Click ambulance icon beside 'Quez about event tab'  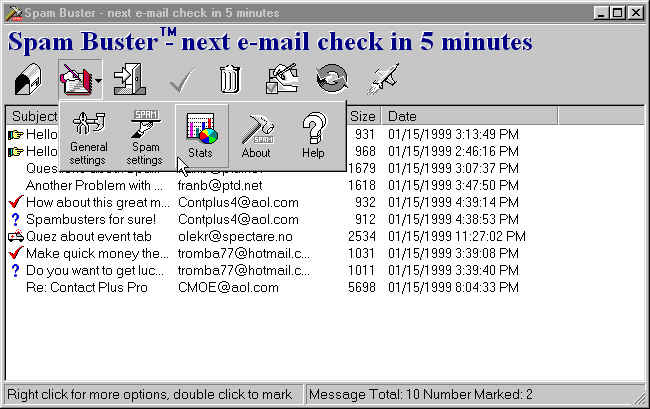click(x=16, y=237)
